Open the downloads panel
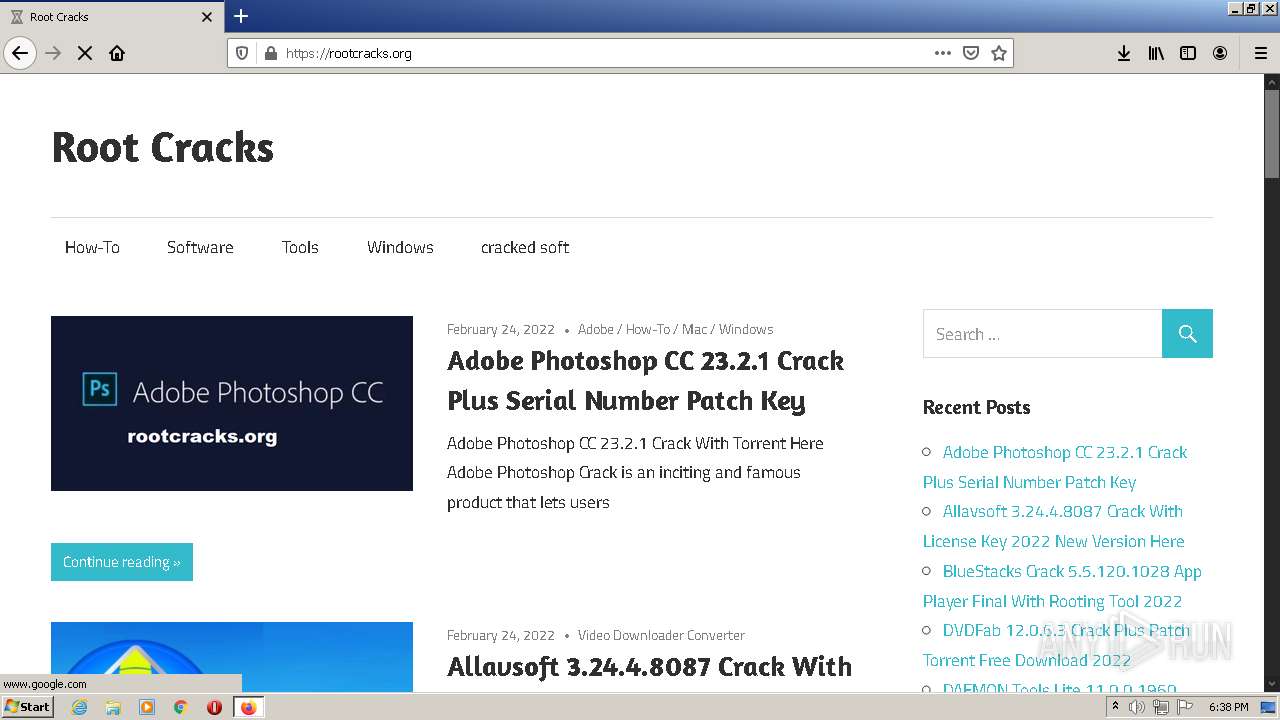Image resolution: width=1280 pixels, height=720 pixels. point(1124,53)
